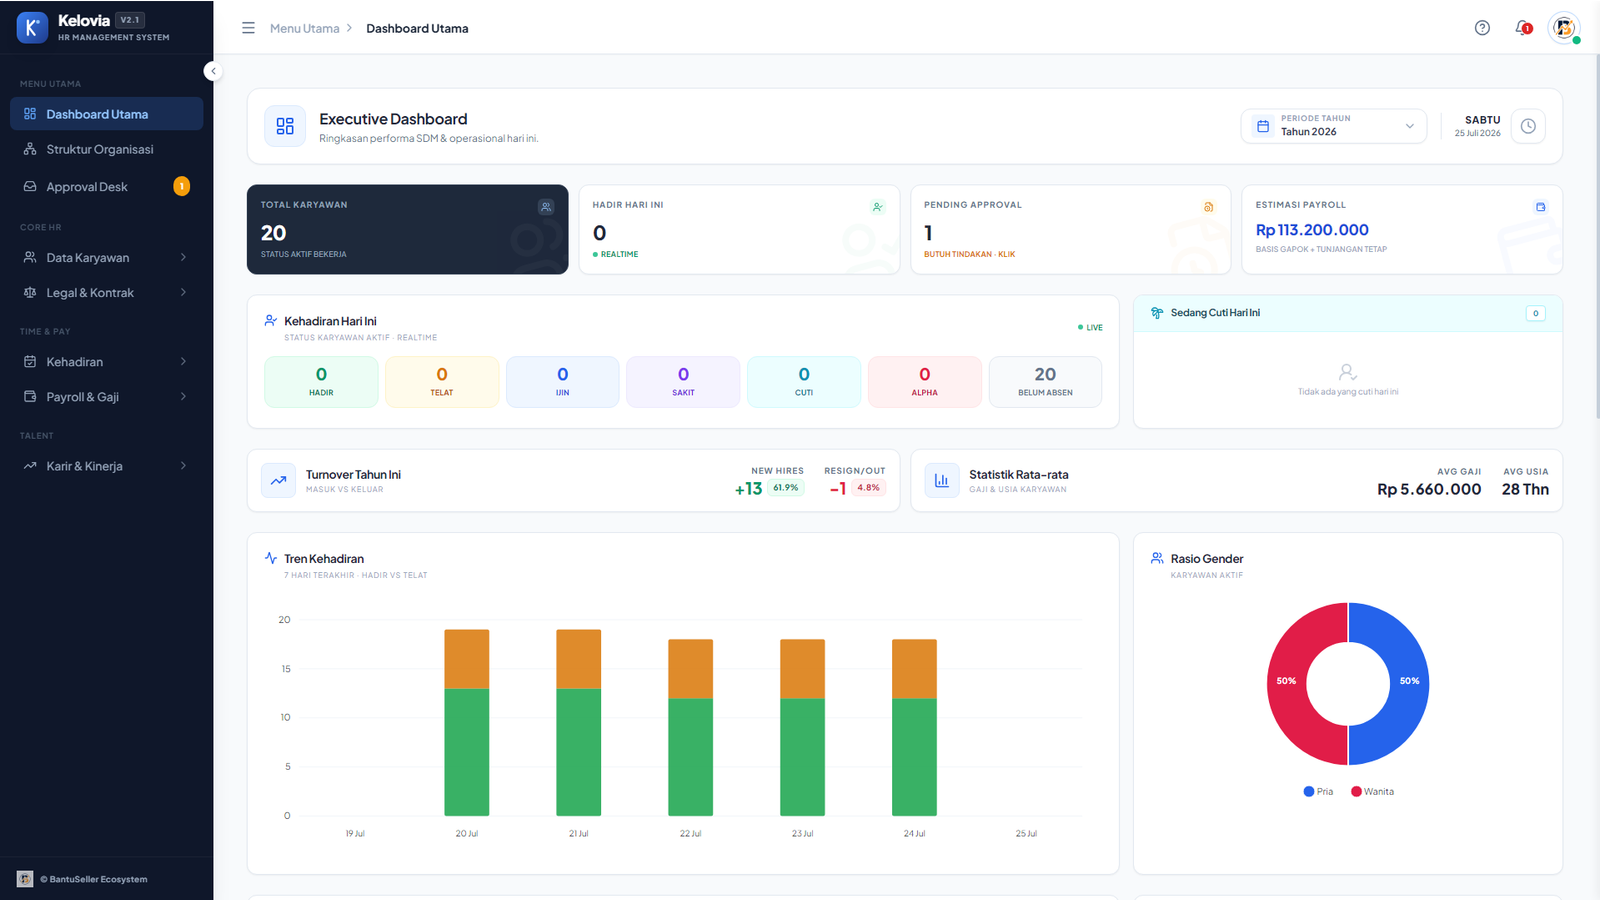Open the Periode Tahun 2026 dropdown
Viewport: 1600px width, 900px height.
click(1334, 126)
